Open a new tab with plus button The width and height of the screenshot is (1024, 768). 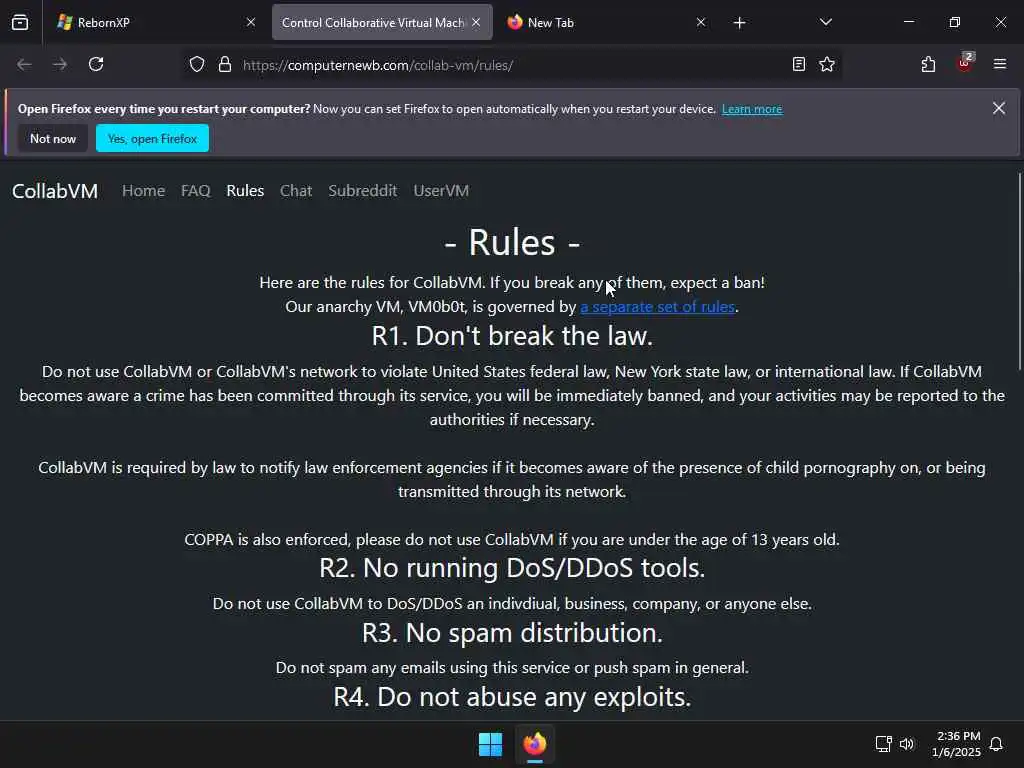(739, 23)
